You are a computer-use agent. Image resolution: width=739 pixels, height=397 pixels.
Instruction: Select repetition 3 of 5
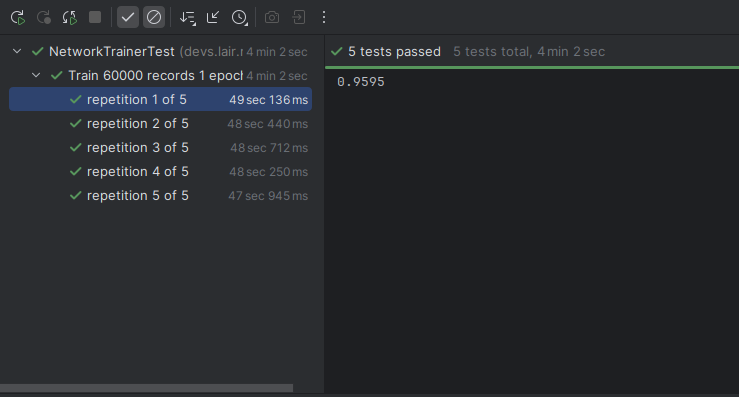[160, 148]
